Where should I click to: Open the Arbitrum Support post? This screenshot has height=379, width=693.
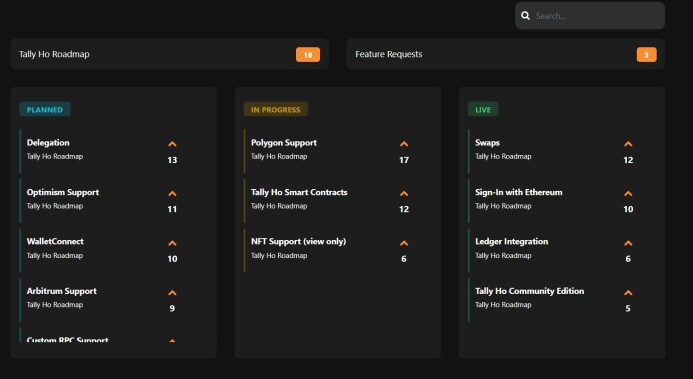tap(61, 291)
